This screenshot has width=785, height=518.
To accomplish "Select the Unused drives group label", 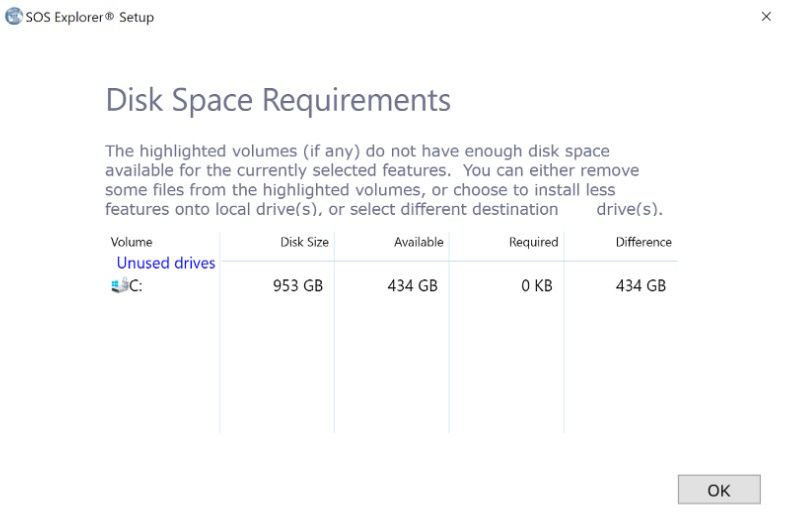I will coord(166,263).
